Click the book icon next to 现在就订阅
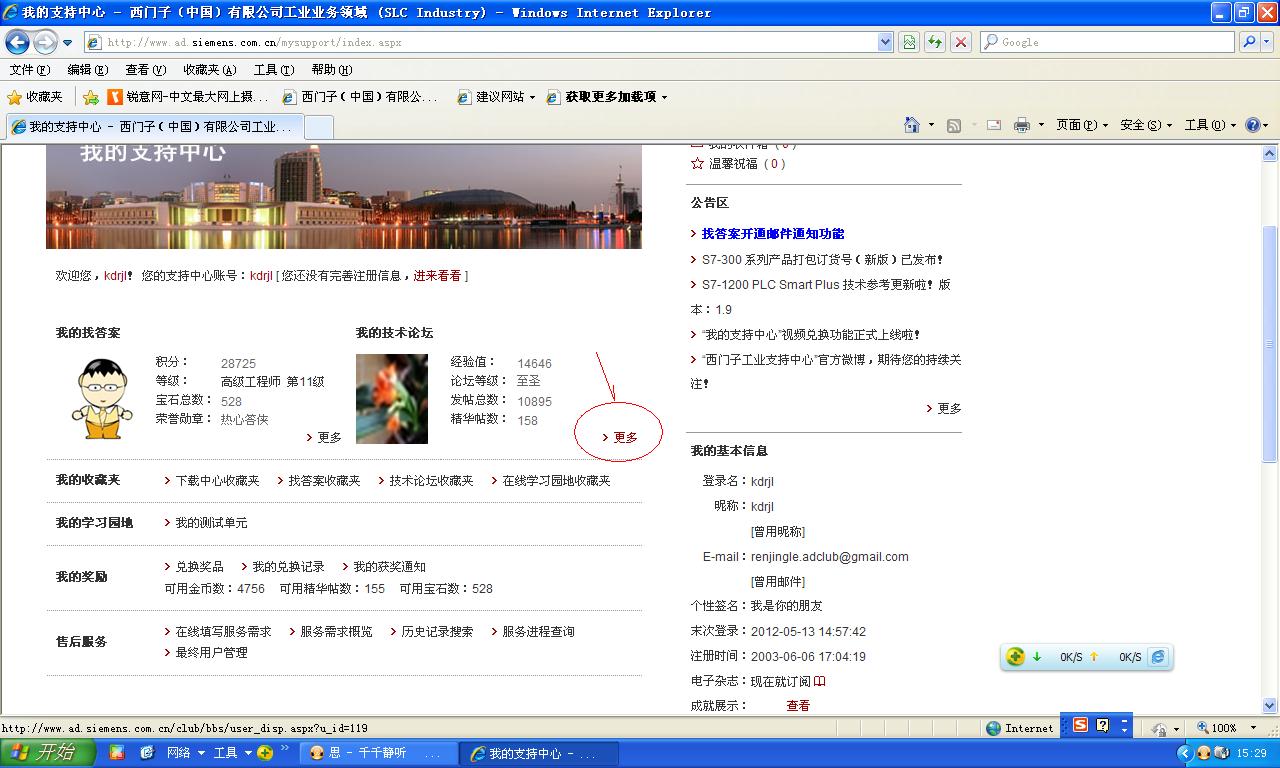 [820, 681]
